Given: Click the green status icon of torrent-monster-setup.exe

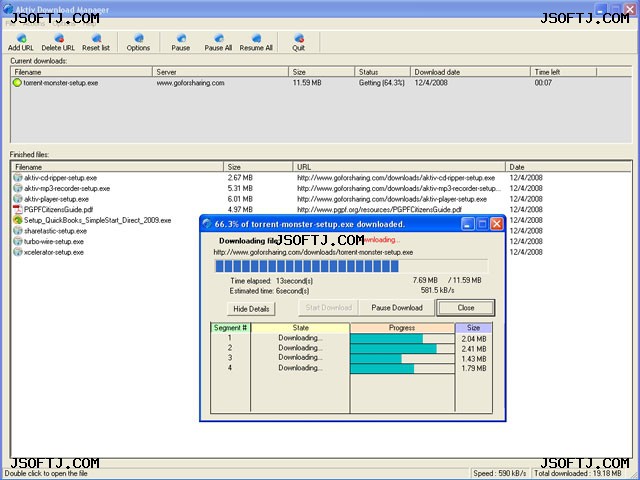Looking at the screenshot, I should coord(17,83).
